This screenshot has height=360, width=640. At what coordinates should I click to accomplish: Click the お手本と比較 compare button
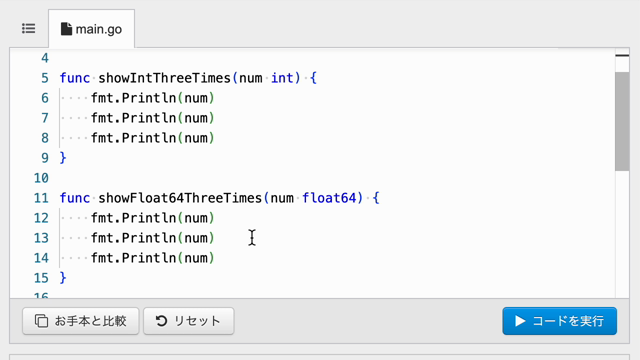81,321
